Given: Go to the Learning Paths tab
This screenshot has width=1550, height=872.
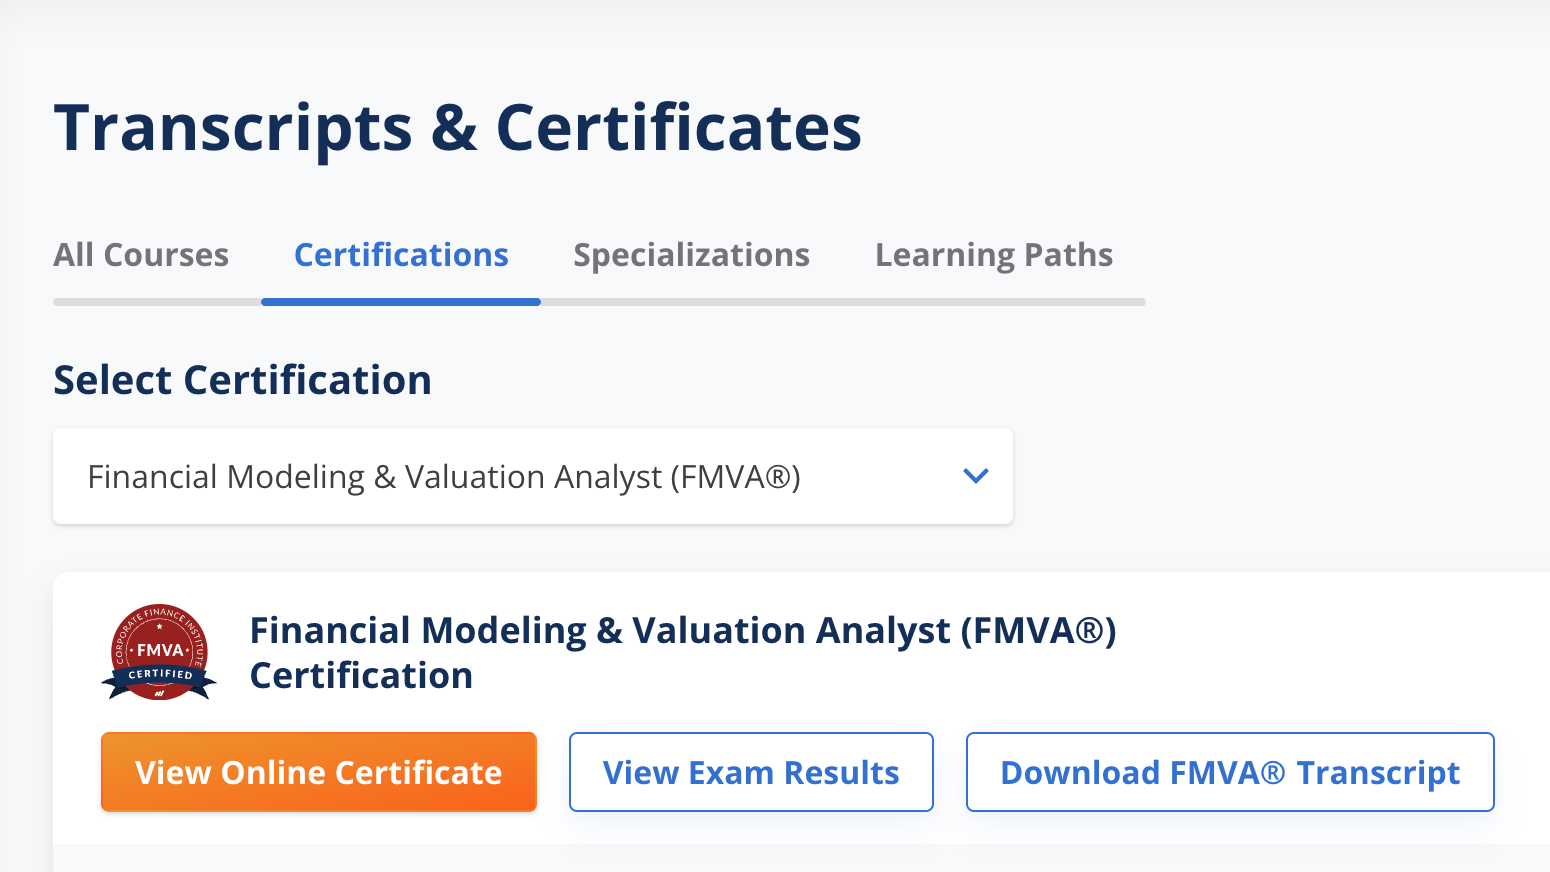Looking at the screenshot, I should (x=993, y=255).
